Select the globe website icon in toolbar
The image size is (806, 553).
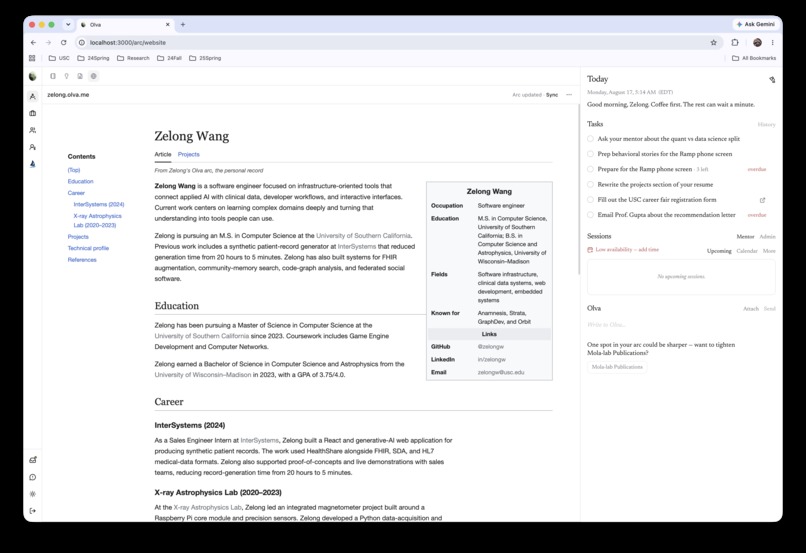94,76
